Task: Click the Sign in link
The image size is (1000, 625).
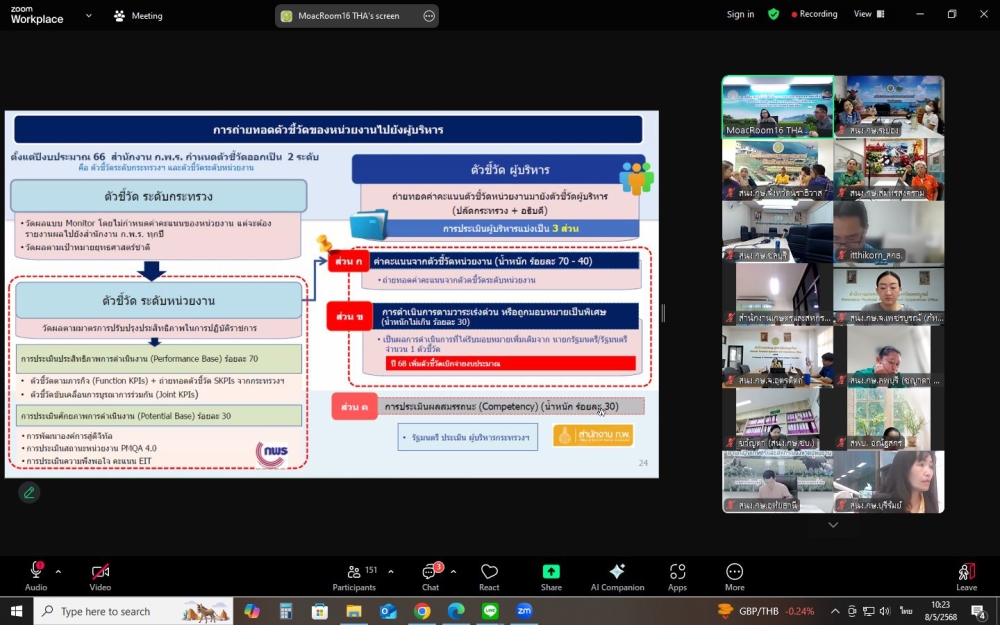Action: [x=740, y=15]
